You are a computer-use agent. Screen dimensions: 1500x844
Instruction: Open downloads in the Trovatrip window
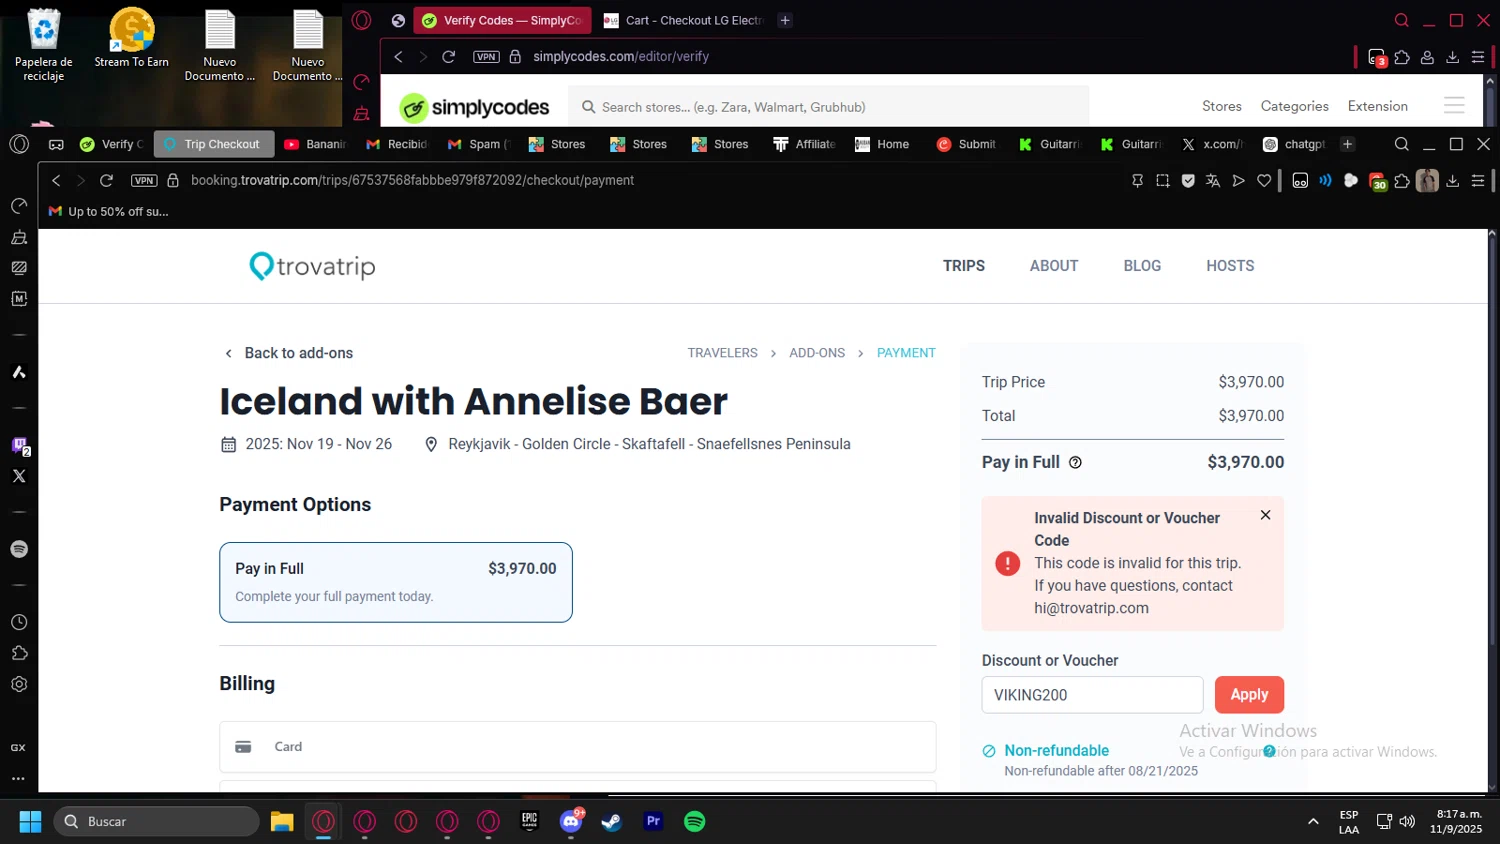(x=1453, y=181)
